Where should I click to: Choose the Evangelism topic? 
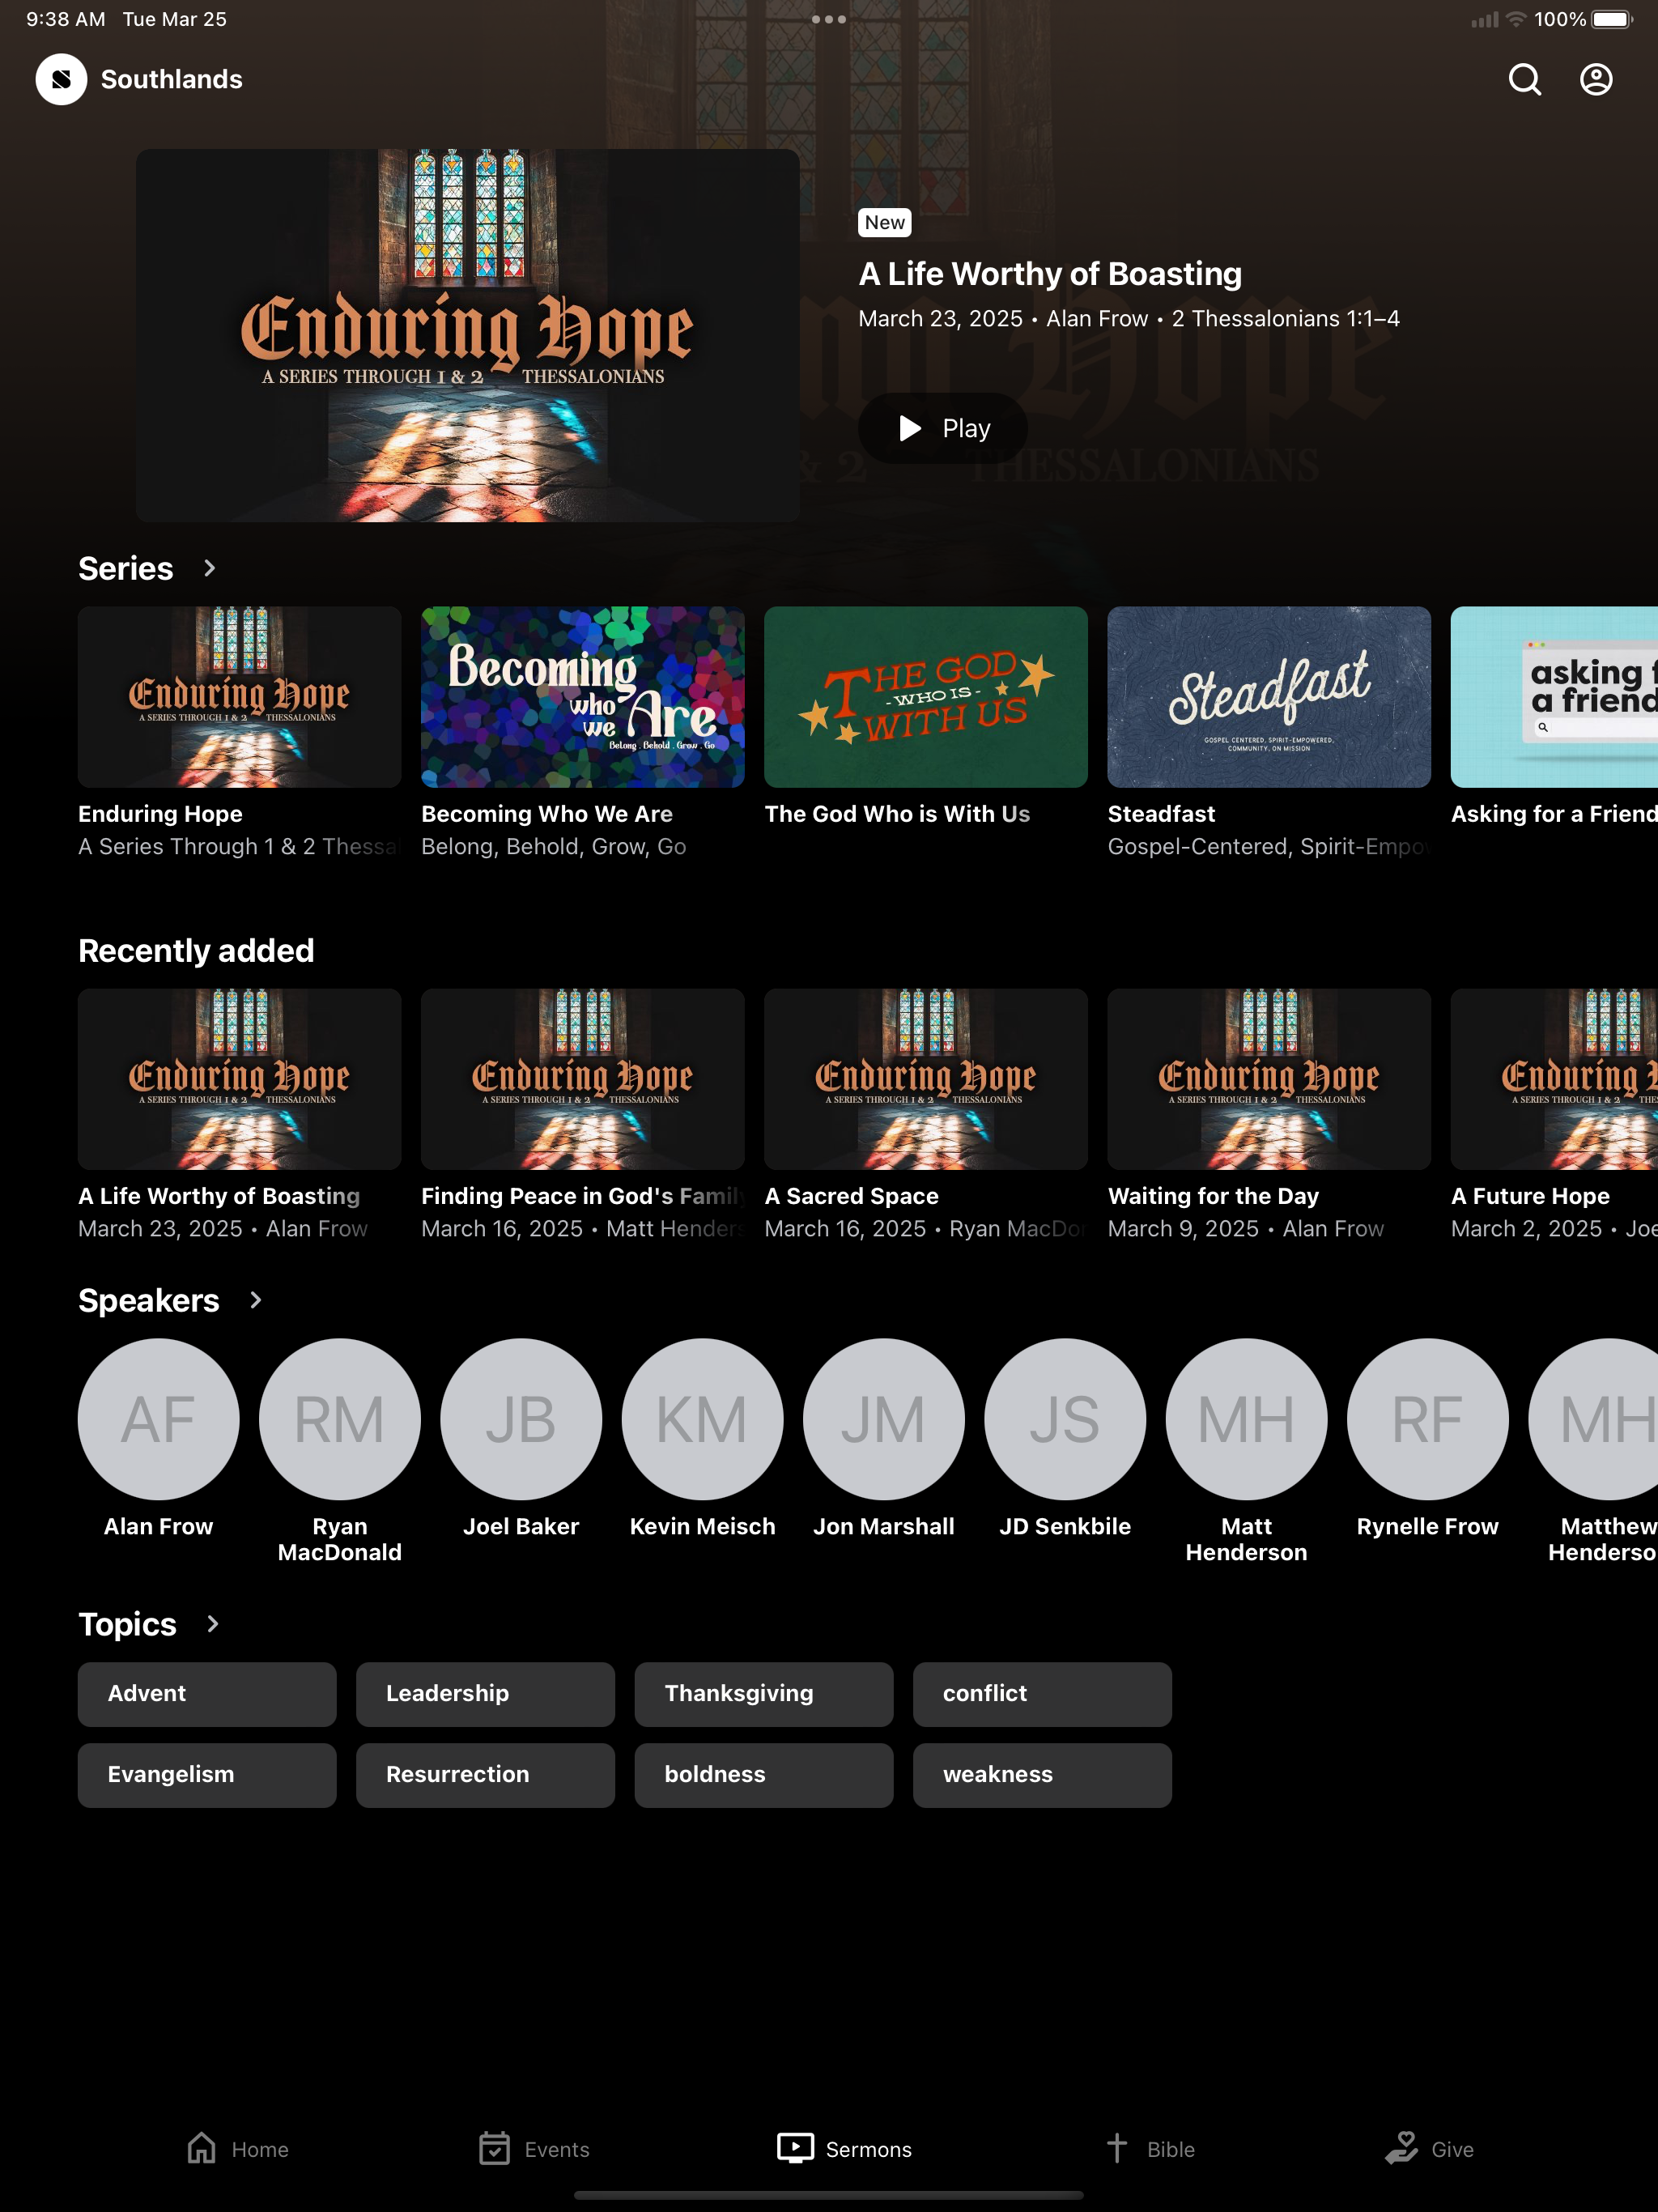click(207, 1775)
